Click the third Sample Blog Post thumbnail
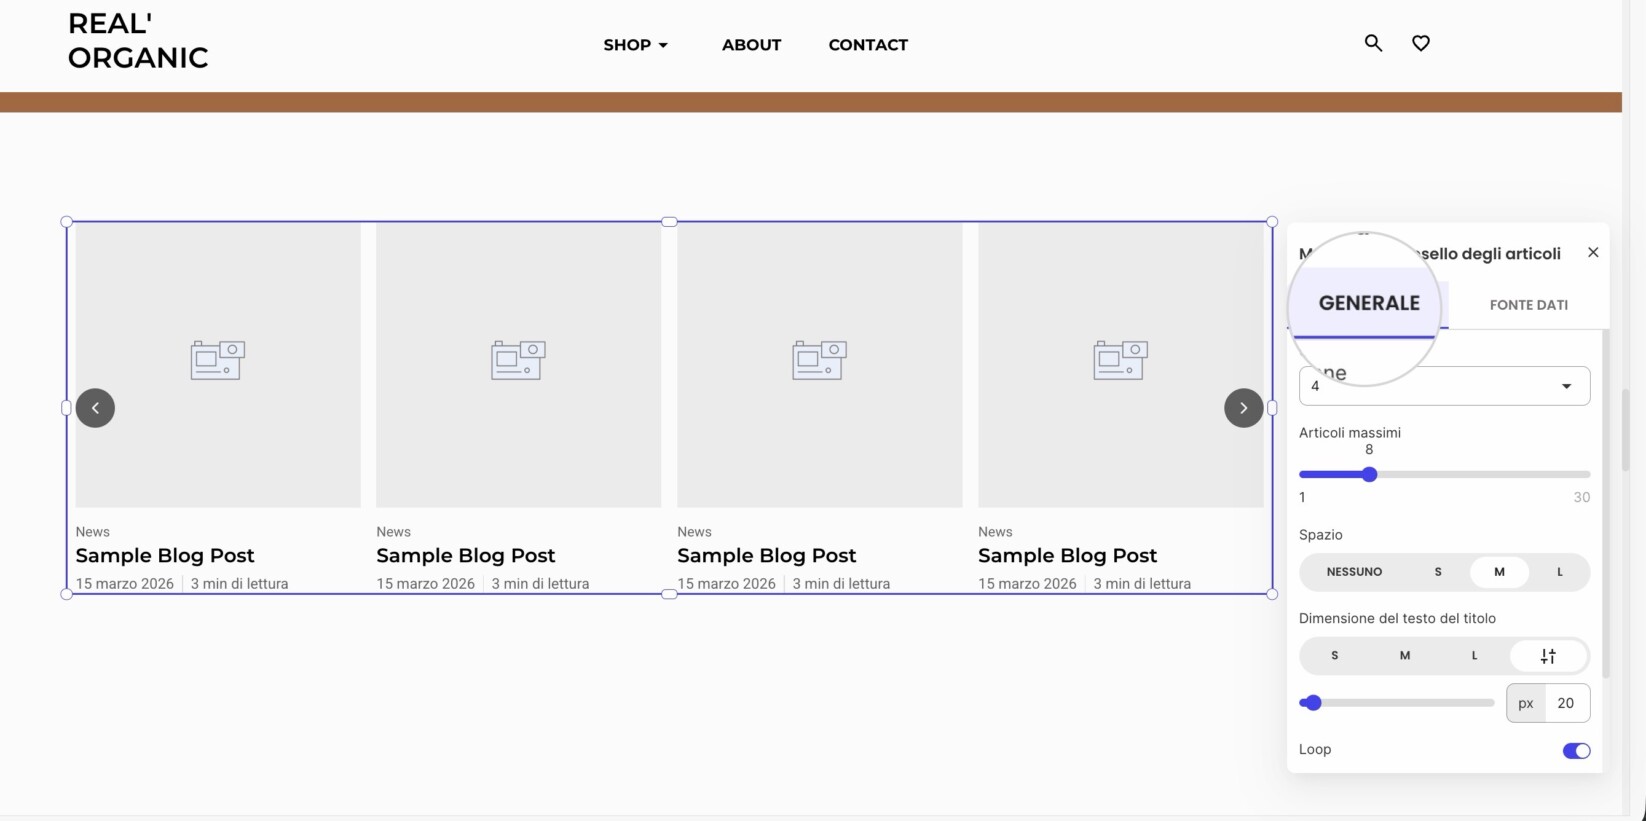1646x821 pixels. pyautogui.click(x=819, y=365)
